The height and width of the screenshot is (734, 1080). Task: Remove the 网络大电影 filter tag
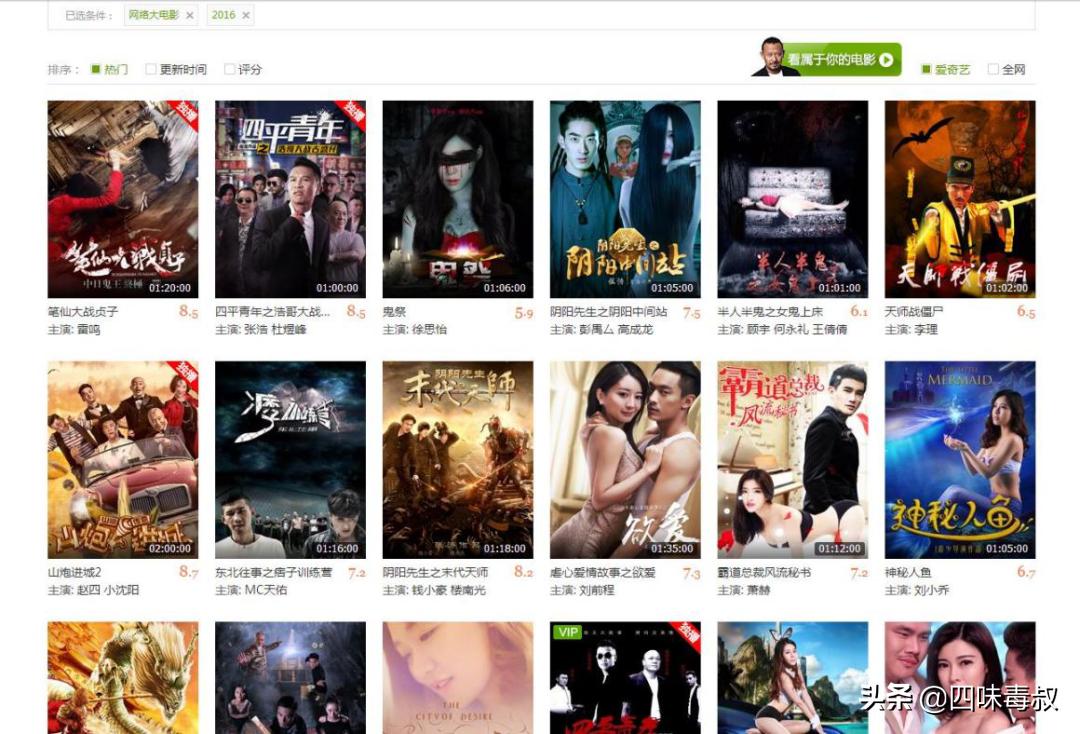[x=189, y=15]
